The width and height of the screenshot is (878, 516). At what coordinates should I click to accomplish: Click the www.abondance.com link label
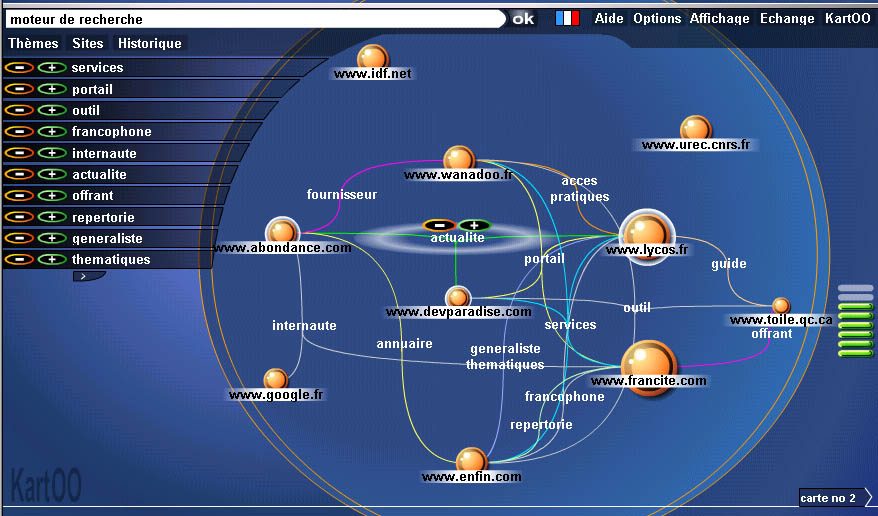click(x=283, y=248)
